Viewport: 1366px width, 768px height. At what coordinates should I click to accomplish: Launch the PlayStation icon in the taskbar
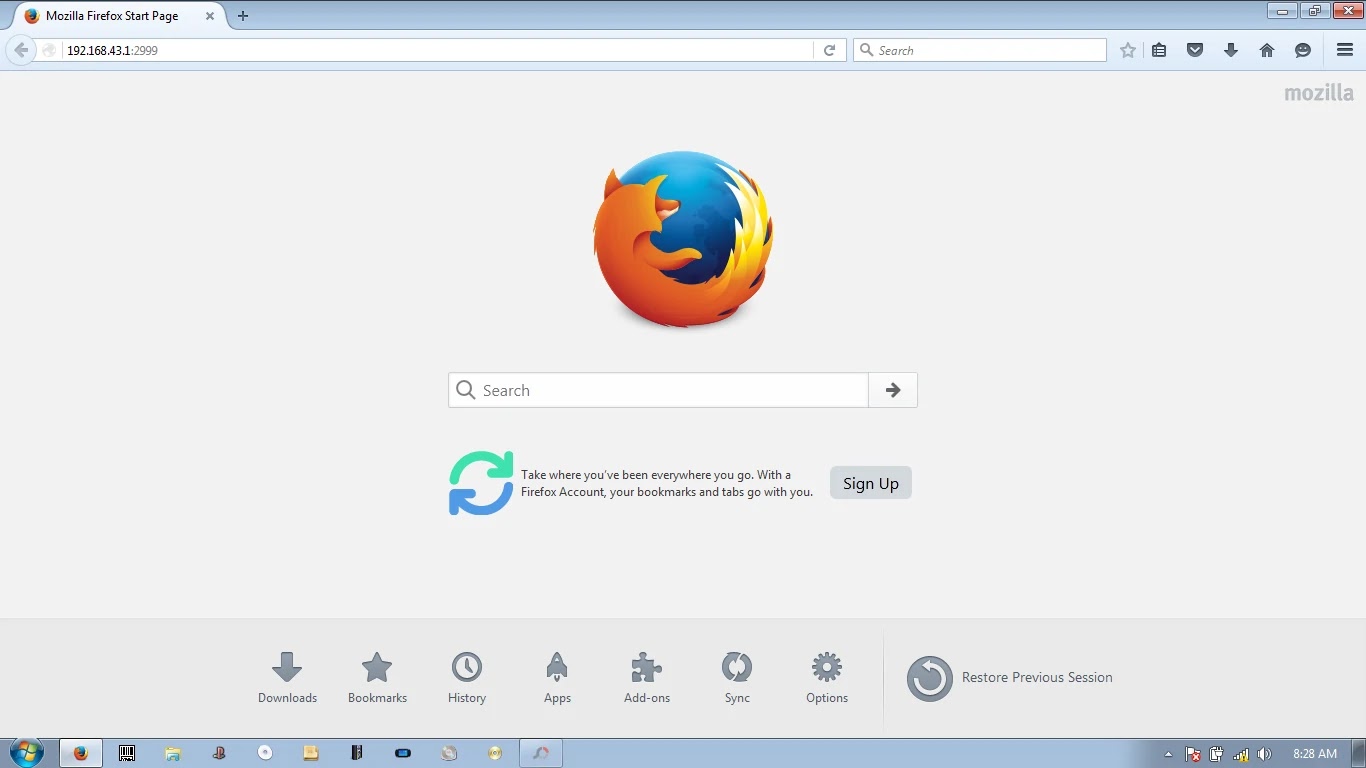click(x=219, y=753)
